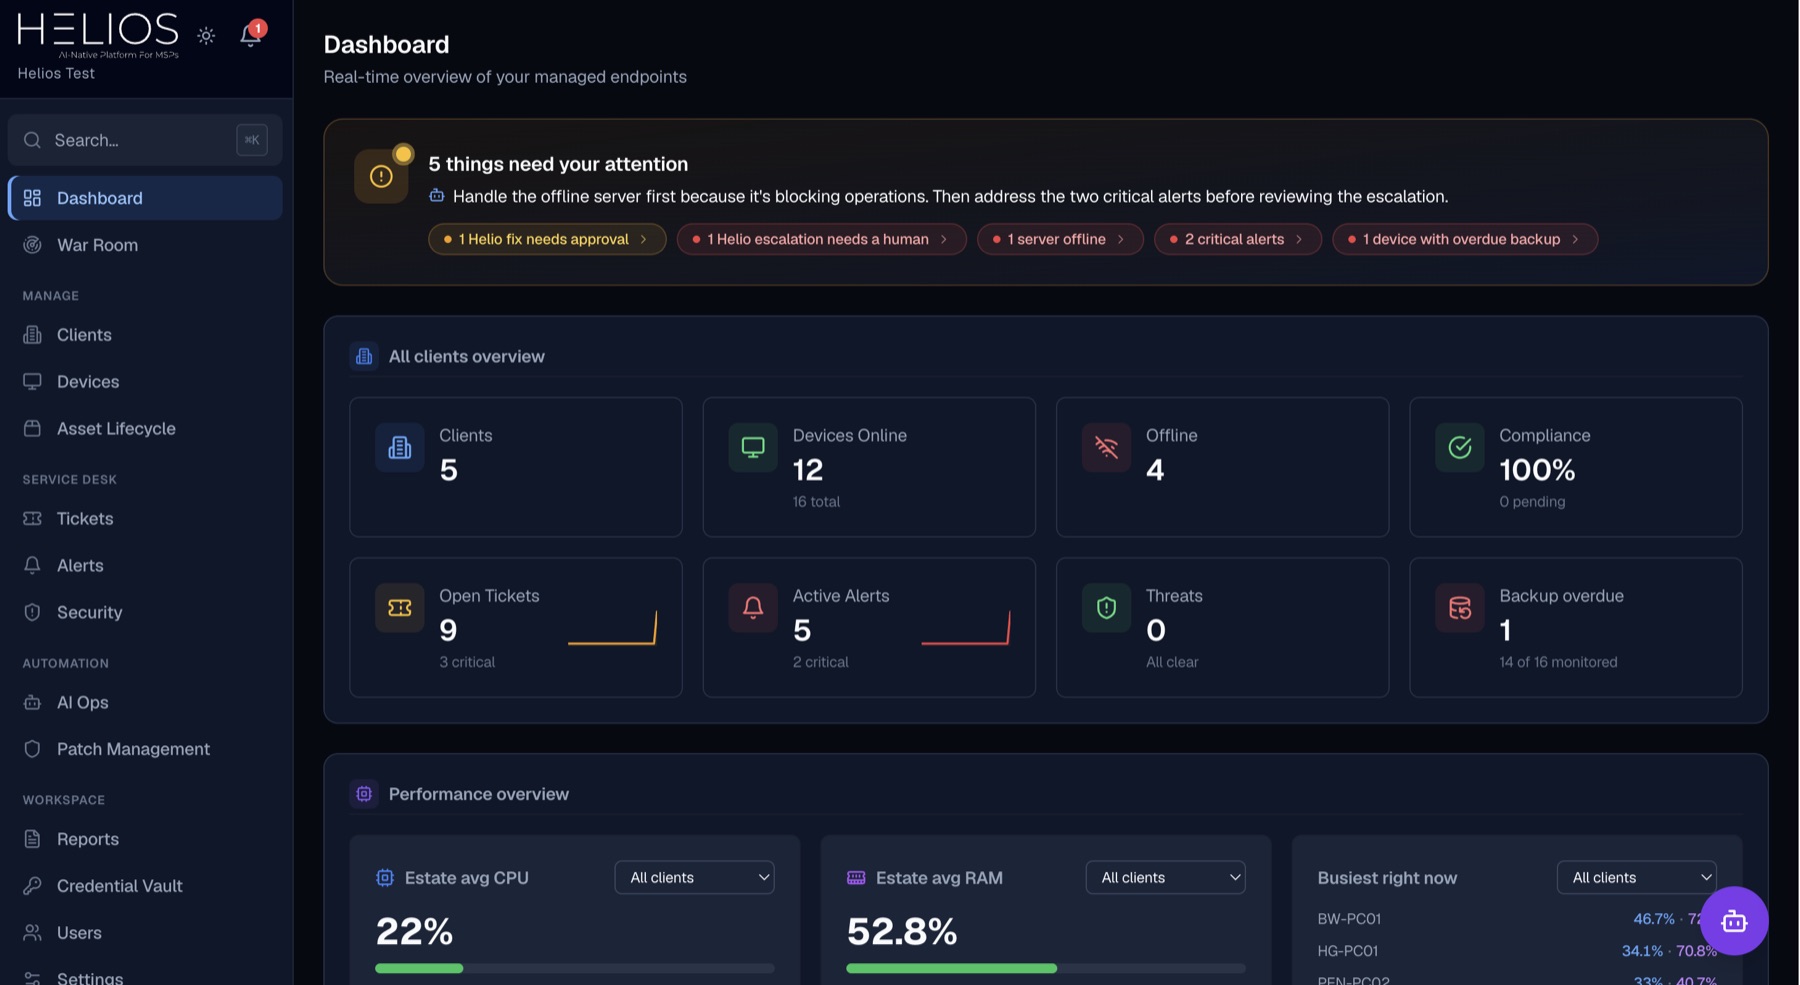Image resolution: width=1800 pixels, height=985 pixels.
Task: Click the Estate avg RAM memory icon
Action: click(x=856, y=878)
